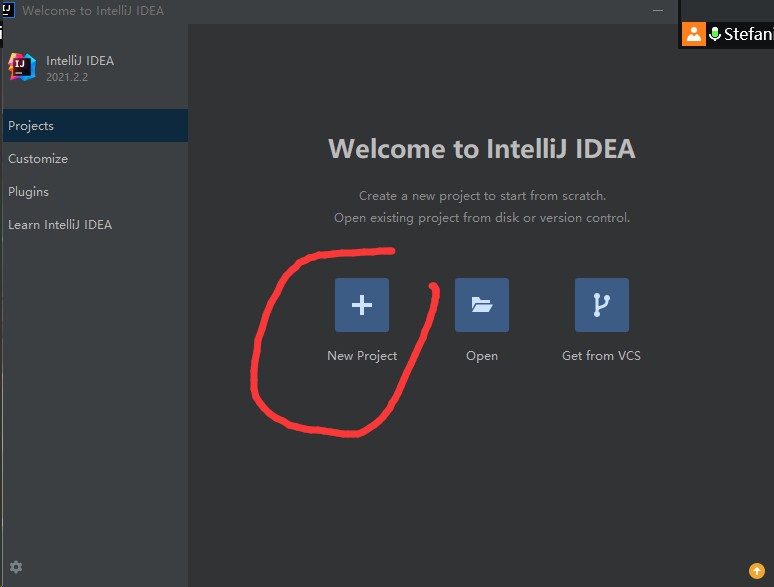This screenshot has height=587, width=774.
Task: Click the 2021.2.2 version text
Action: point(67,77)
